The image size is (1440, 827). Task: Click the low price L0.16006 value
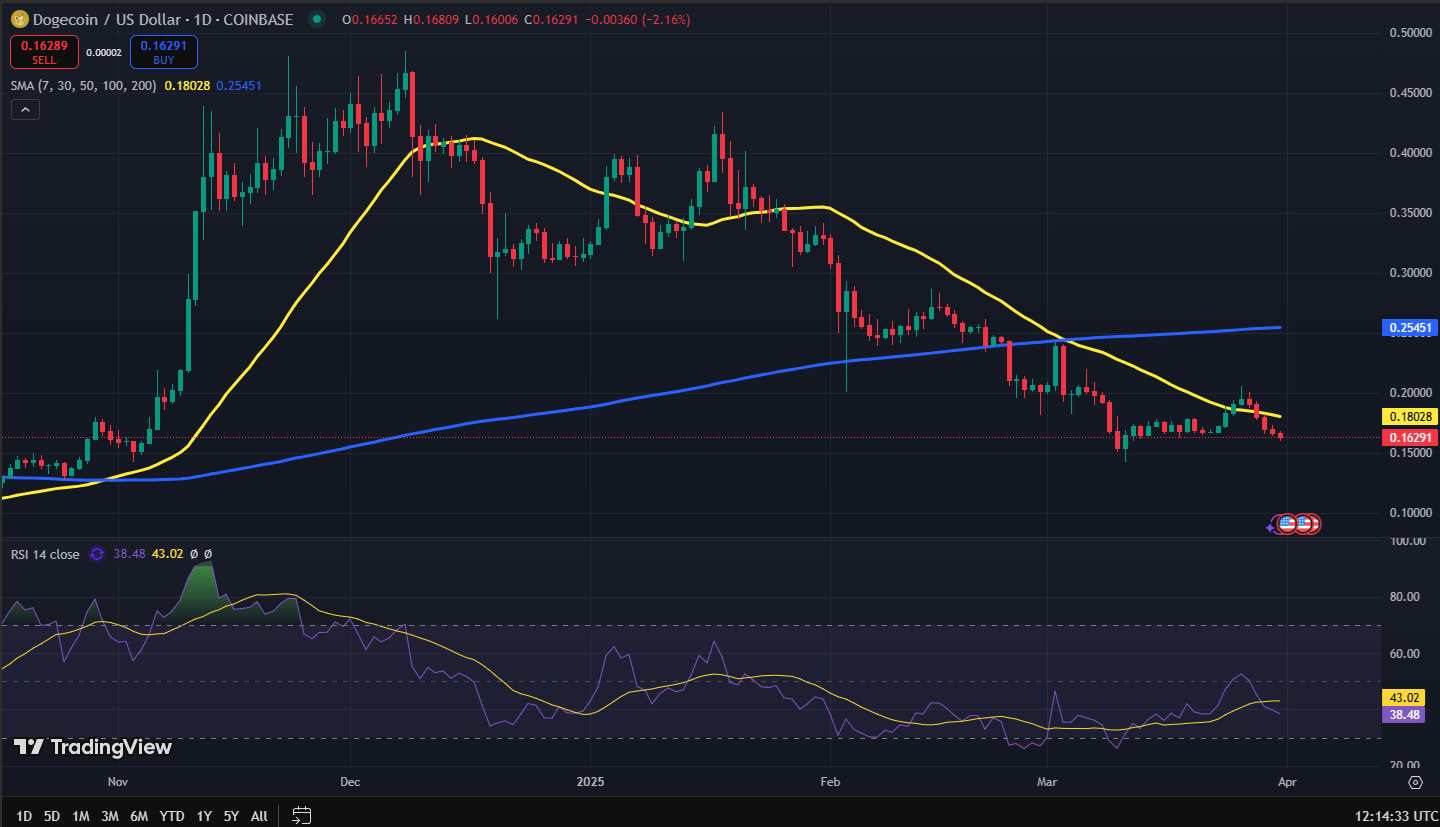490,19
